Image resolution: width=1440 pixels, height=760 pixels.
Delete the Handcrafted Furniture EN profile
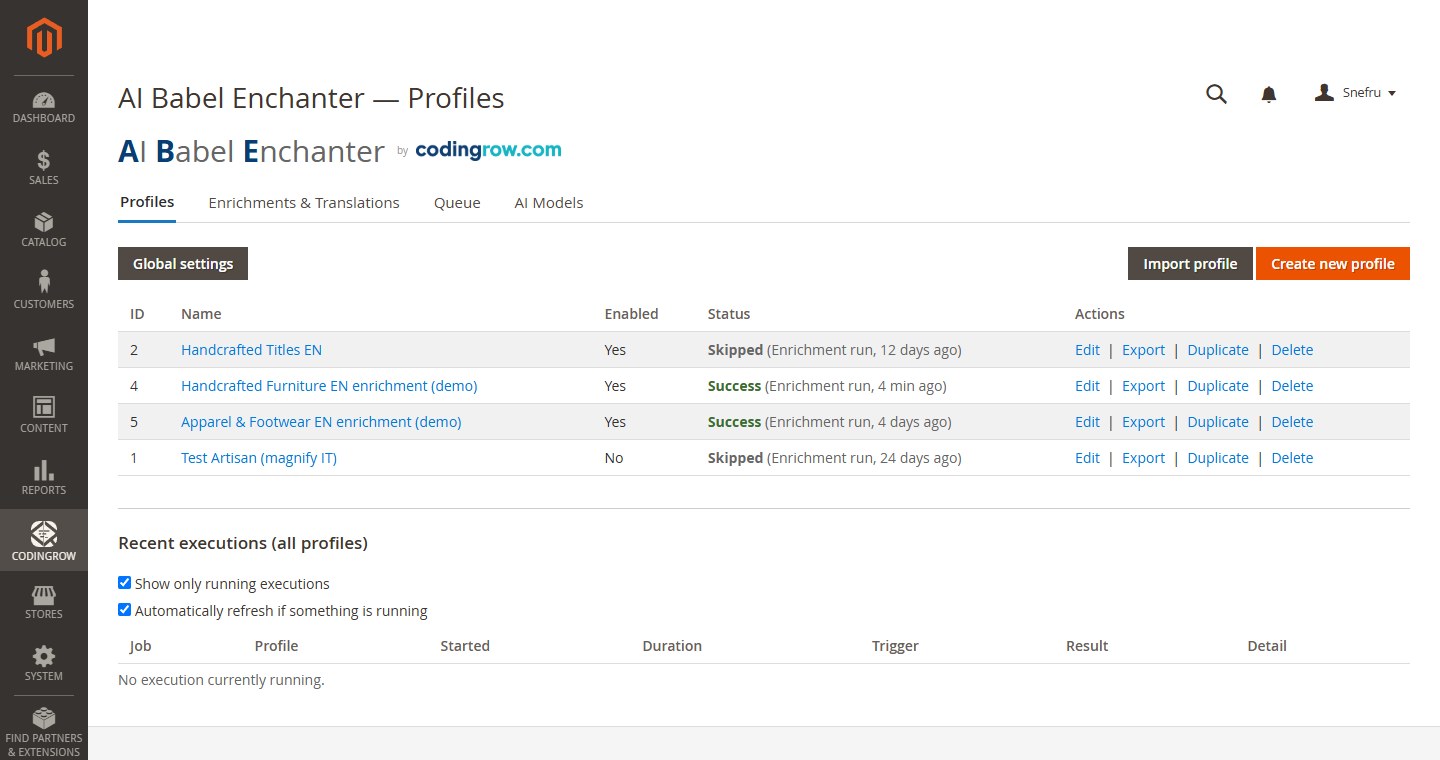(x=1292, y=386)
